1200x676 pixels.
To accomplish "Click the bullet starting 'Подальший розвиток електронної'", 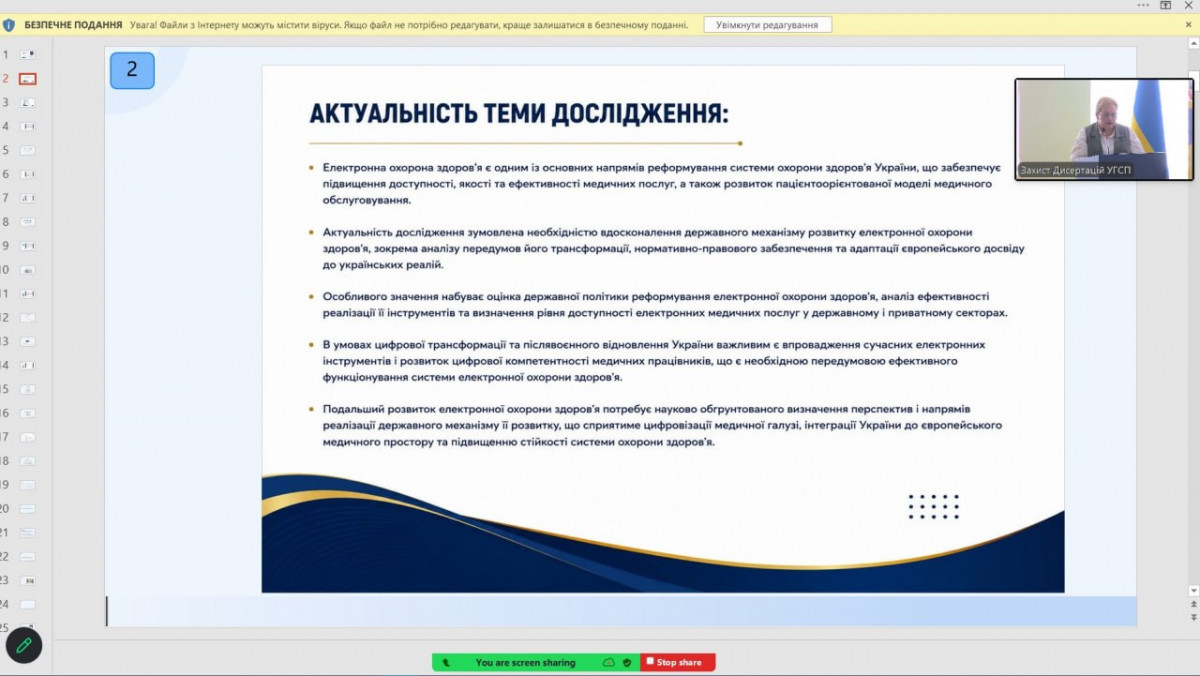I will point(662,425).
